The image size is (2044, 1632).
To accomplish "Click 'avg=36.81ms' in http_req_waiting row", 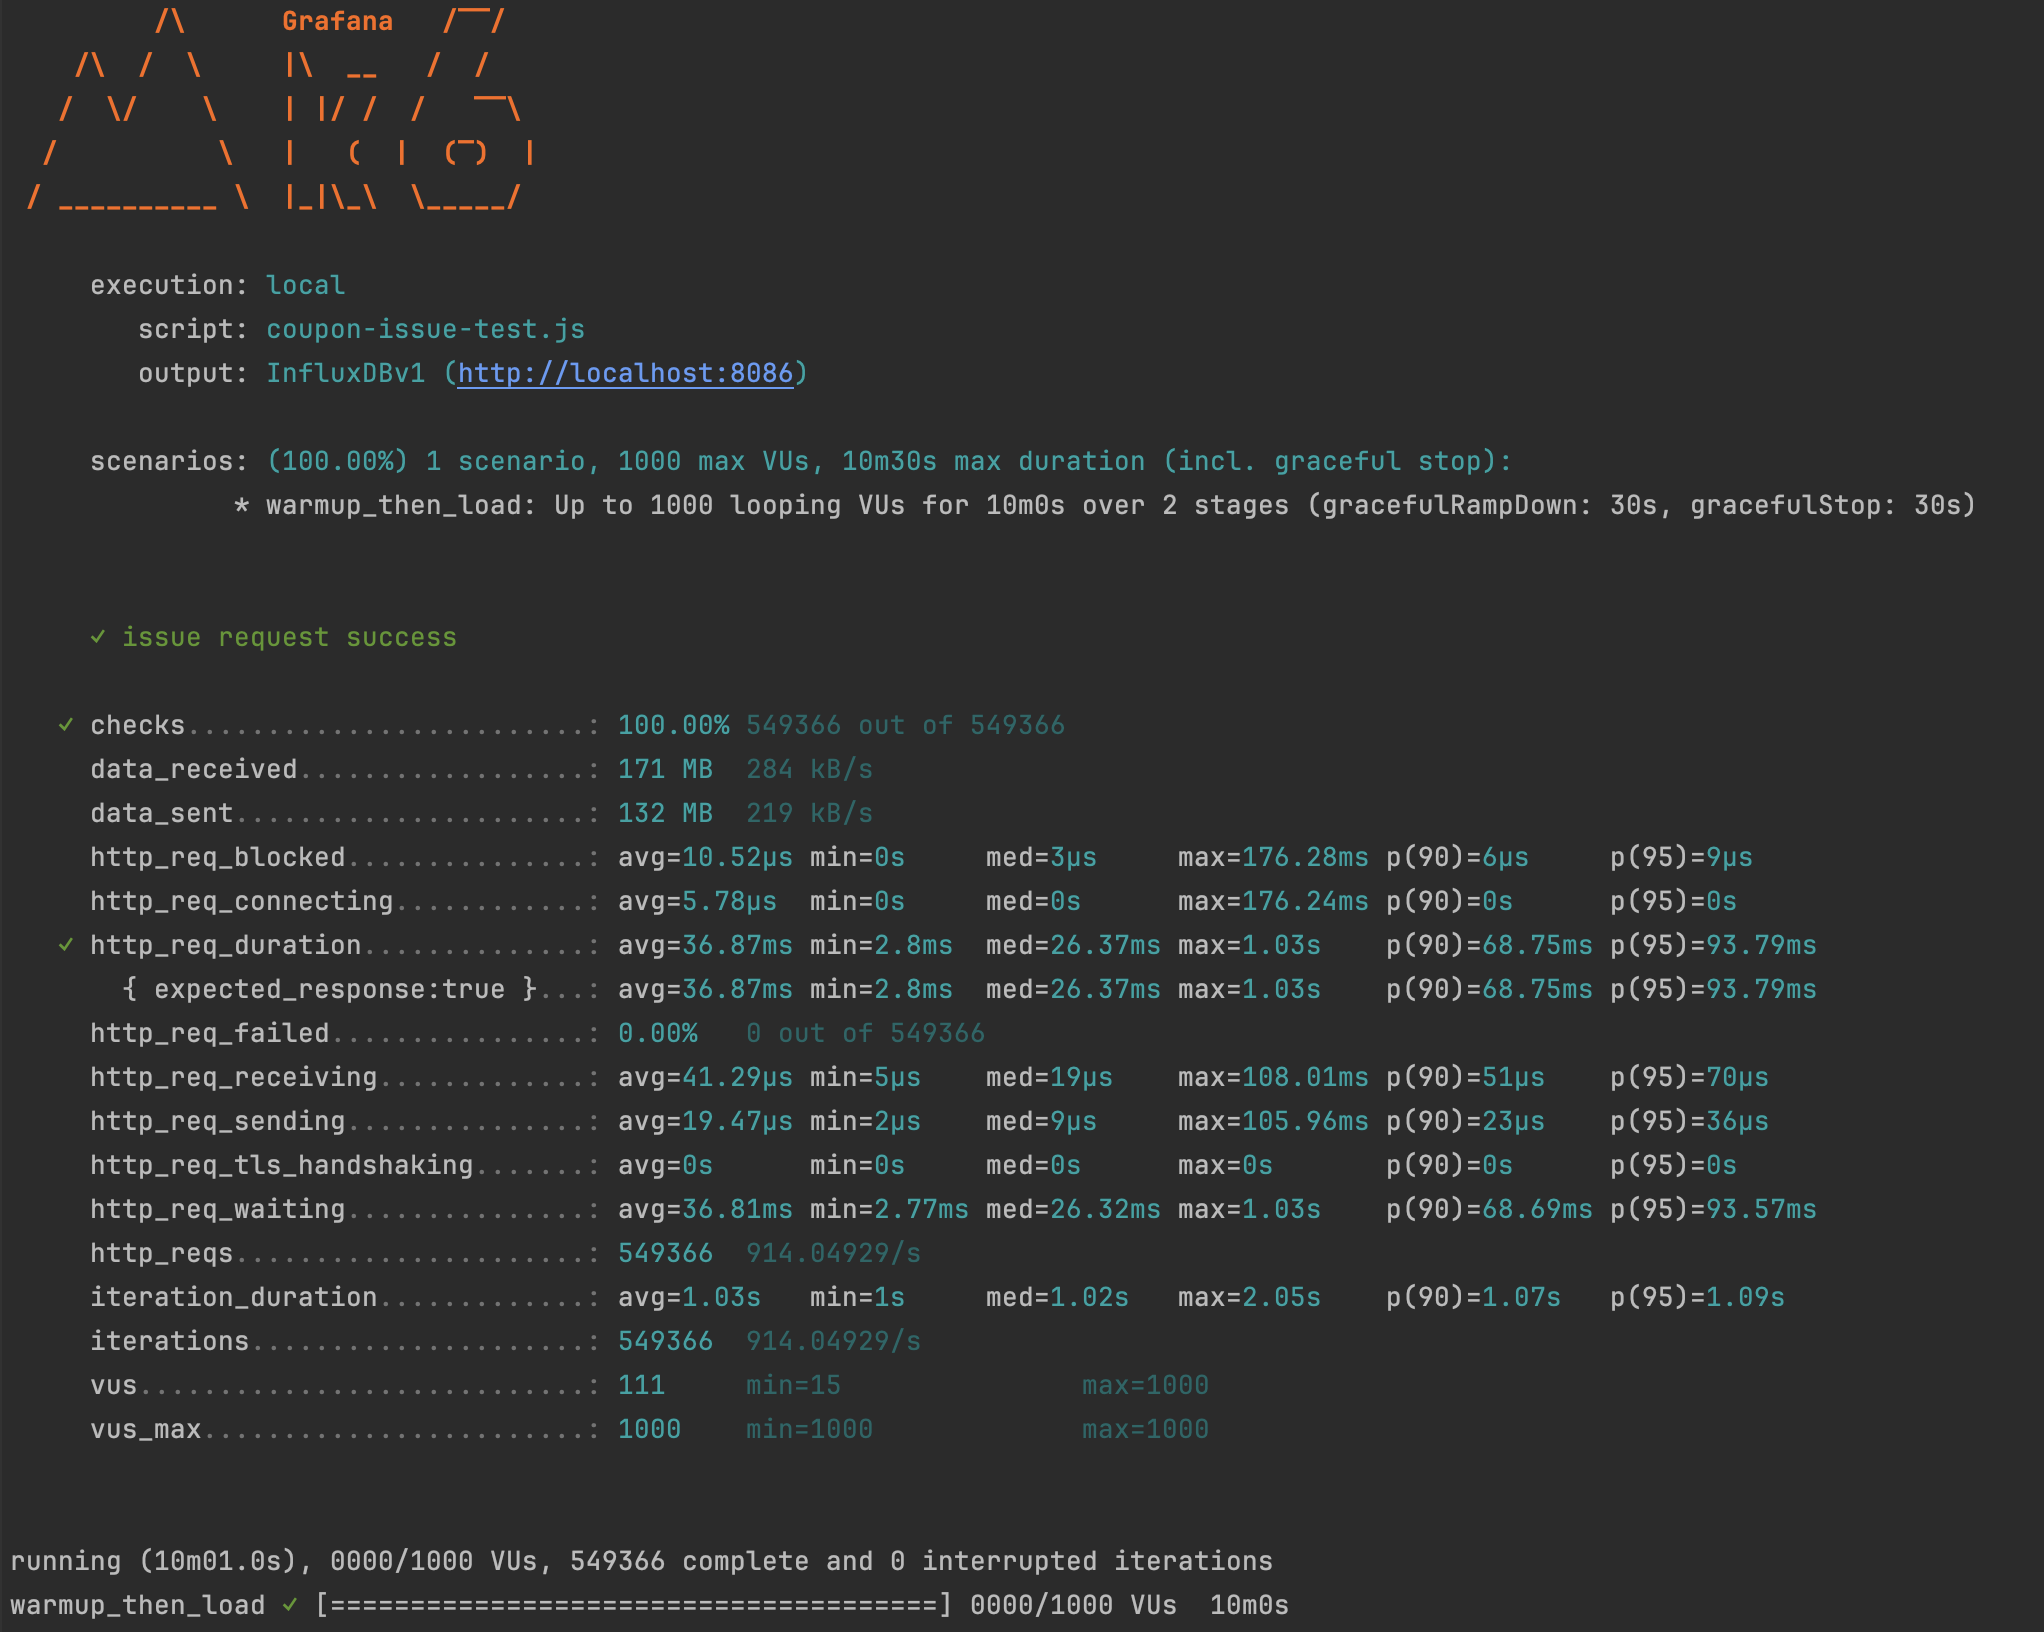I will coord(705,1209).
